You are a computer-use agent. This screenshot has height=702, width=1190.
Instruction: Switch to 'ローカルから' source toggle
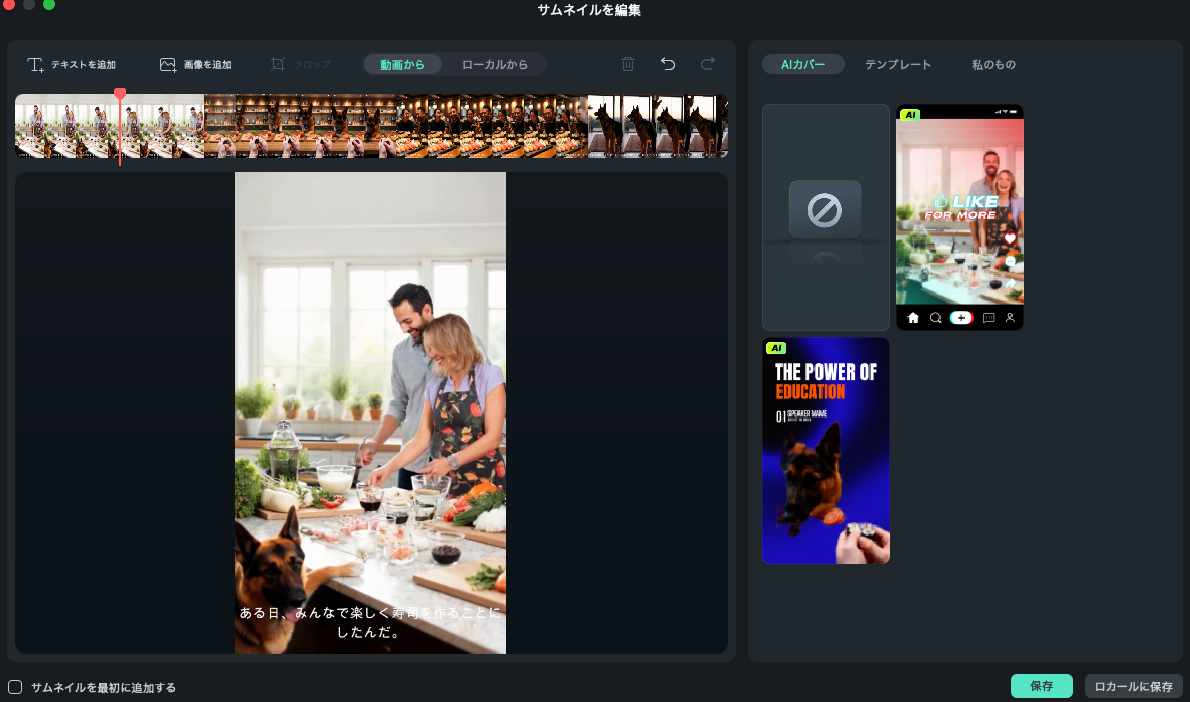pos(494,65)
